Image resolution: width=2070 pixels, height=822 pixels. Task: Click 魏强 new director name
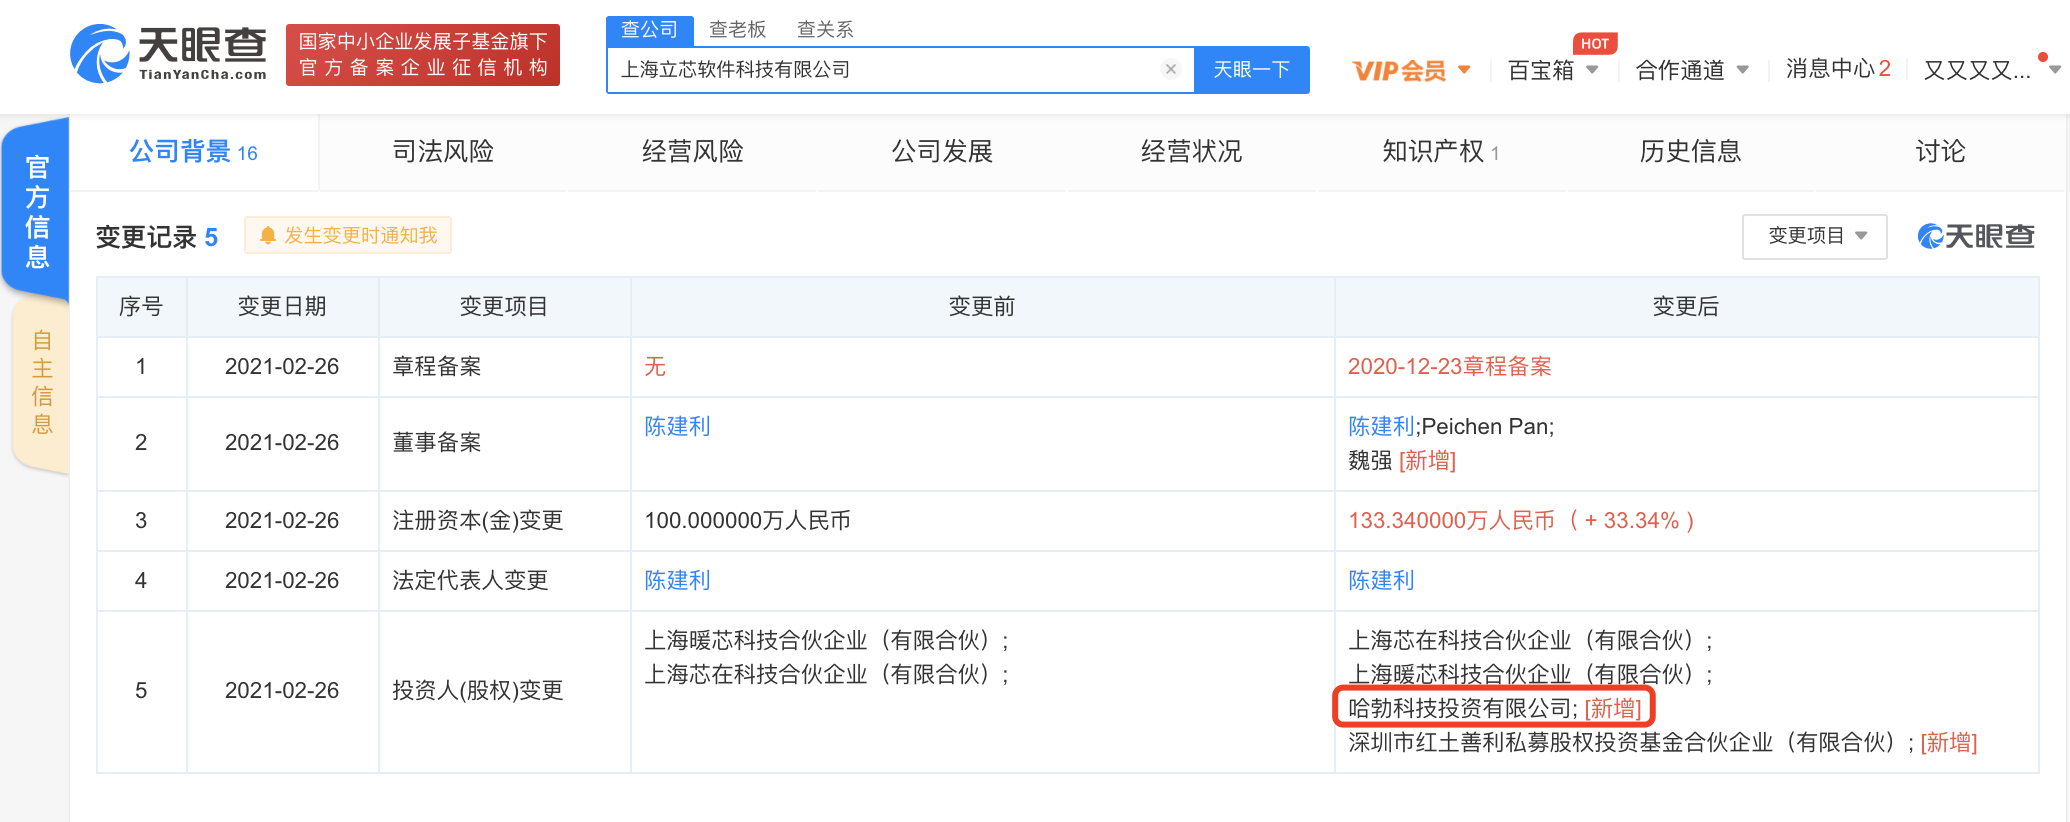[1370, 460]
